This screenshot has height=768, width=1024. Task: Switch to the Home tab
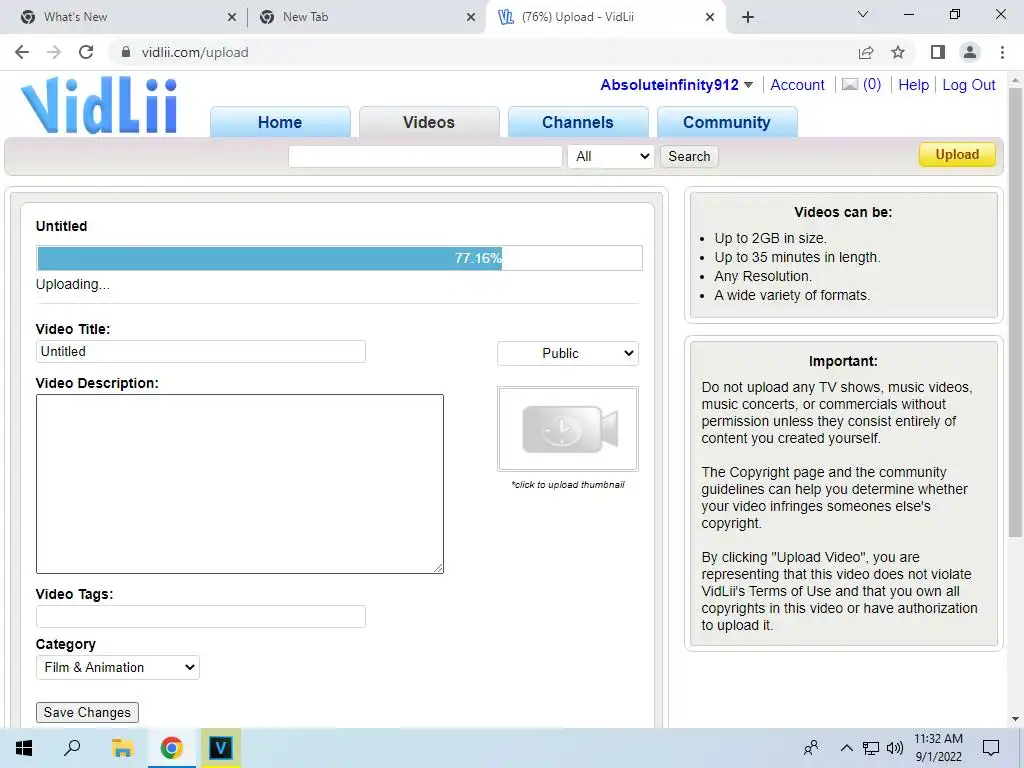tap(280, 122)
